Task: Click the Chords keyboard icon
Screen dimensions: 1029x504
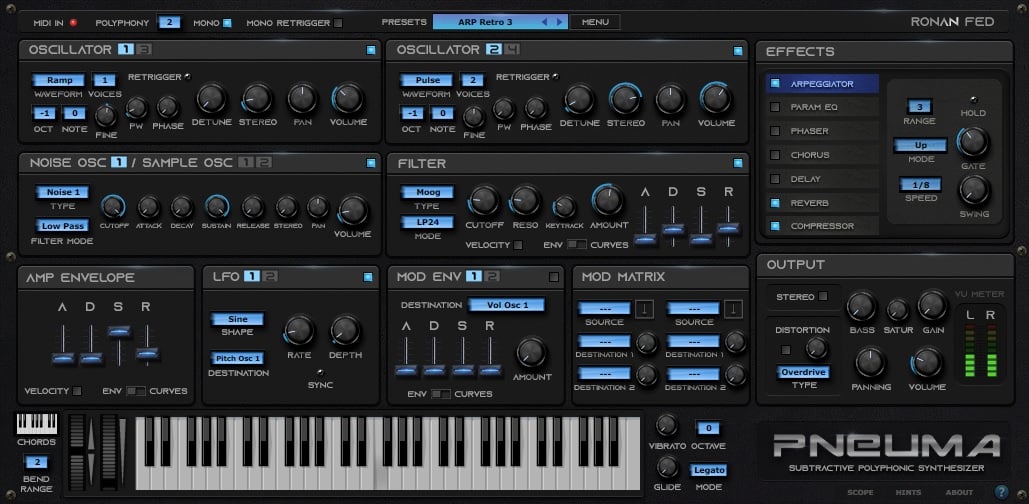Action: (x=36, y=424)
